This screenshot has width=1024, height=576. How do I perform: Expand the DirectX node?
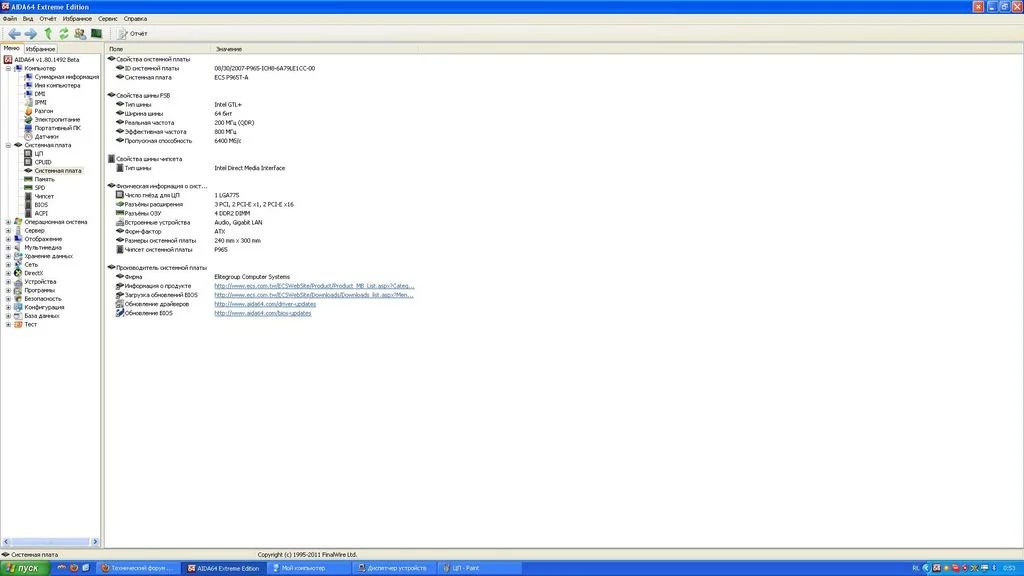tap(8, 273)
